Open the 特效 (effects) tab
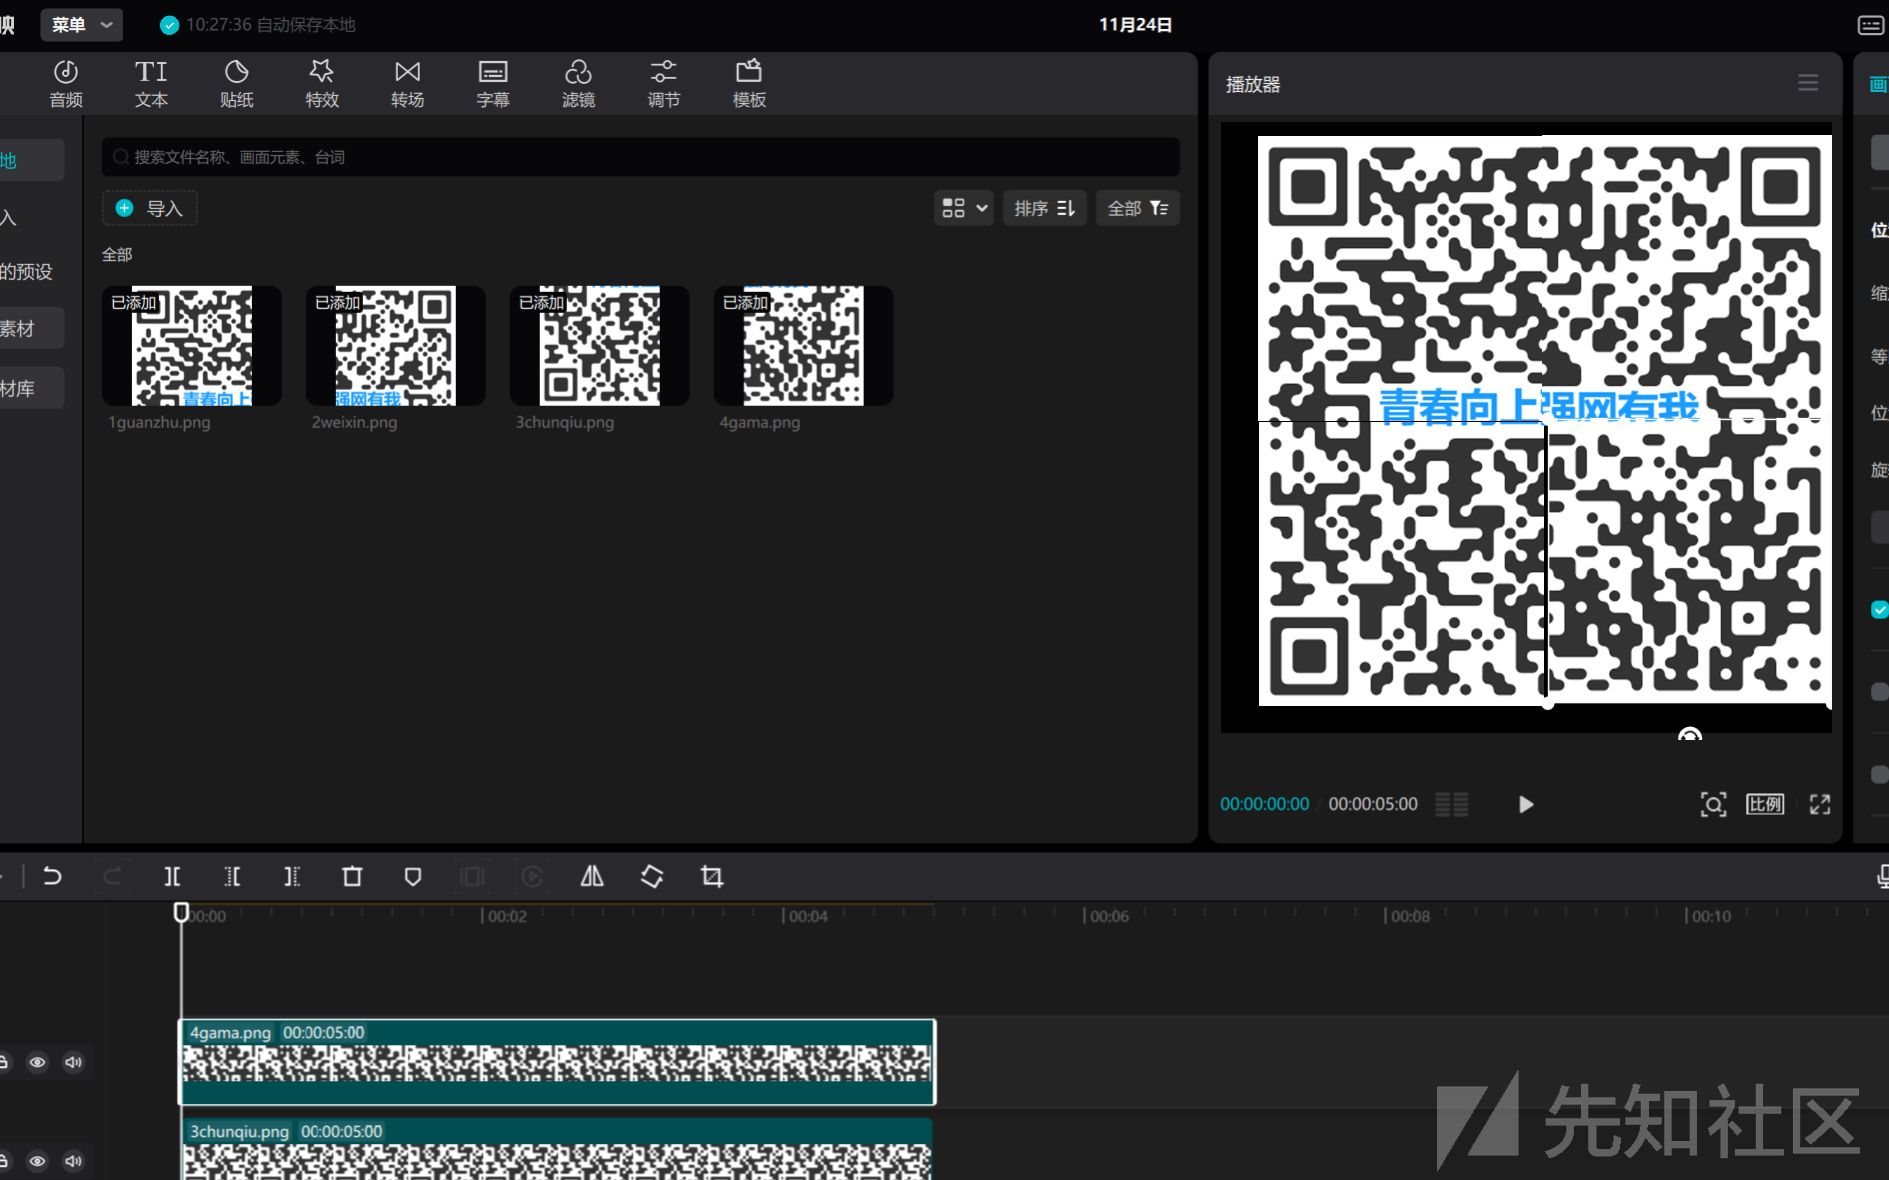This screenshot has width=1889, height=1180. (322, 84)
